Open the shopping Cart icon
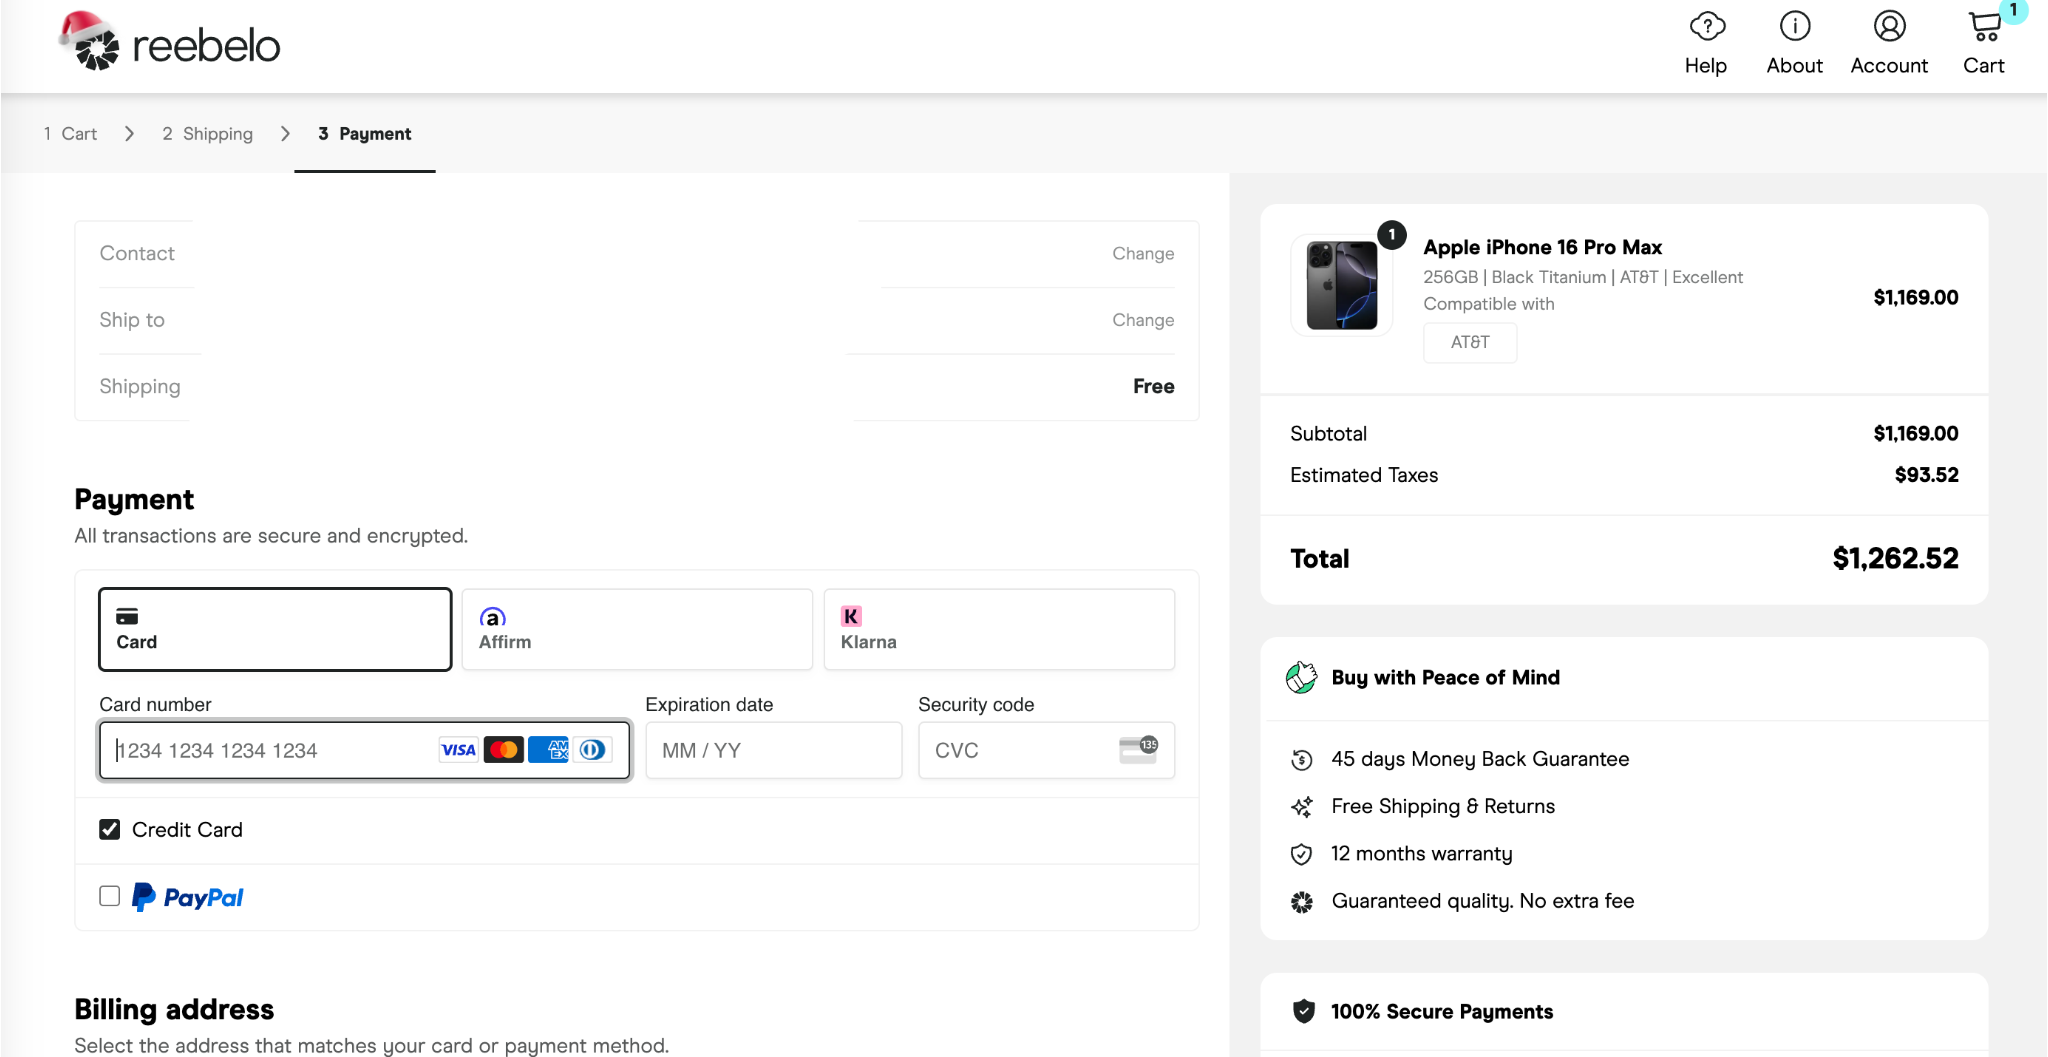Viewport: 2048px width, 1057px height. tap(1984, 27)
